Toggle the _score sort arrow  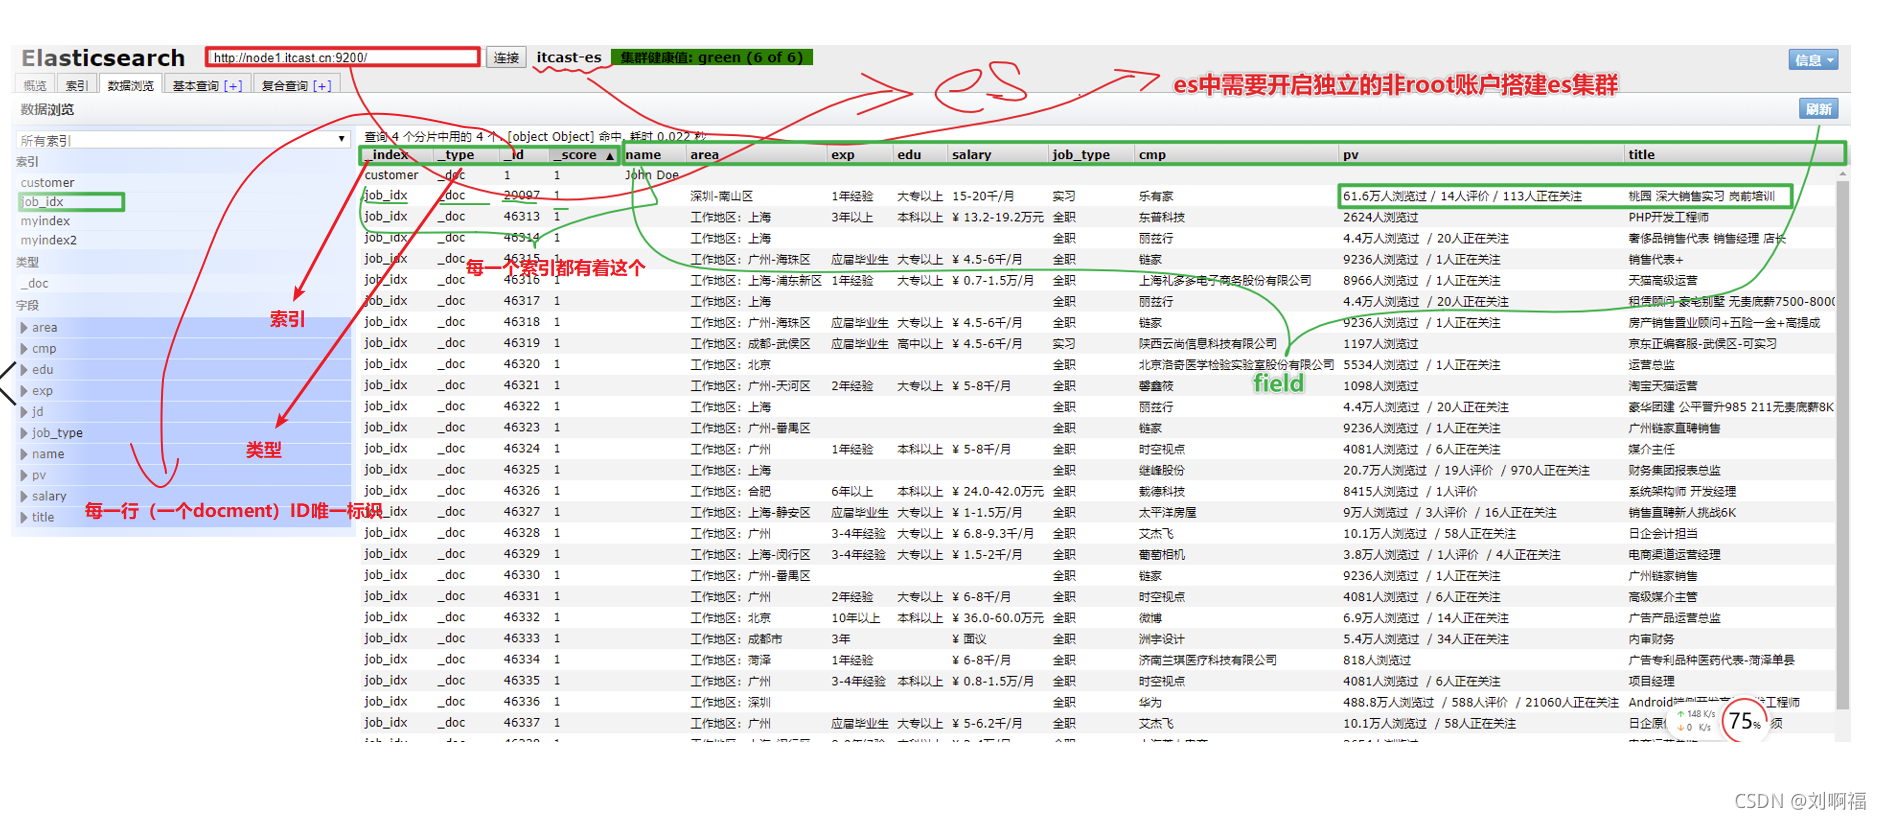point(609,156)
